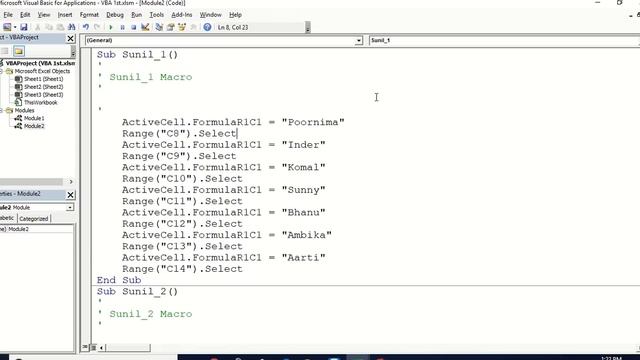
Task: Click the ' Sunil_1 Macro comment line
Action: pos(144,77)
